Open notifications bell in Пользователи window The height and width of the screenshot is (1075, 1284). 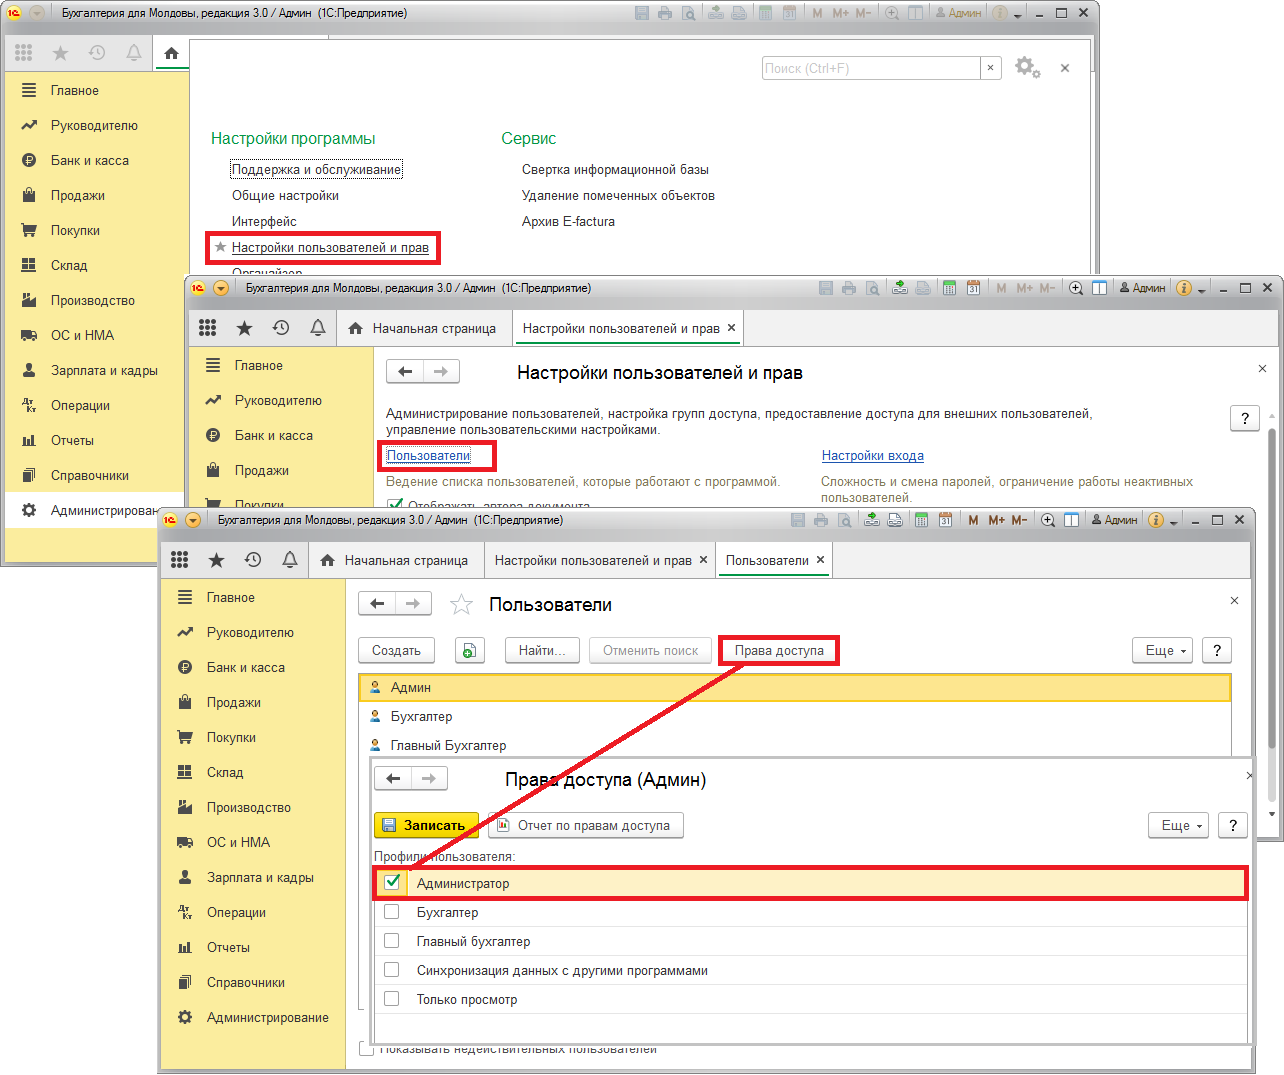(290, 560)
